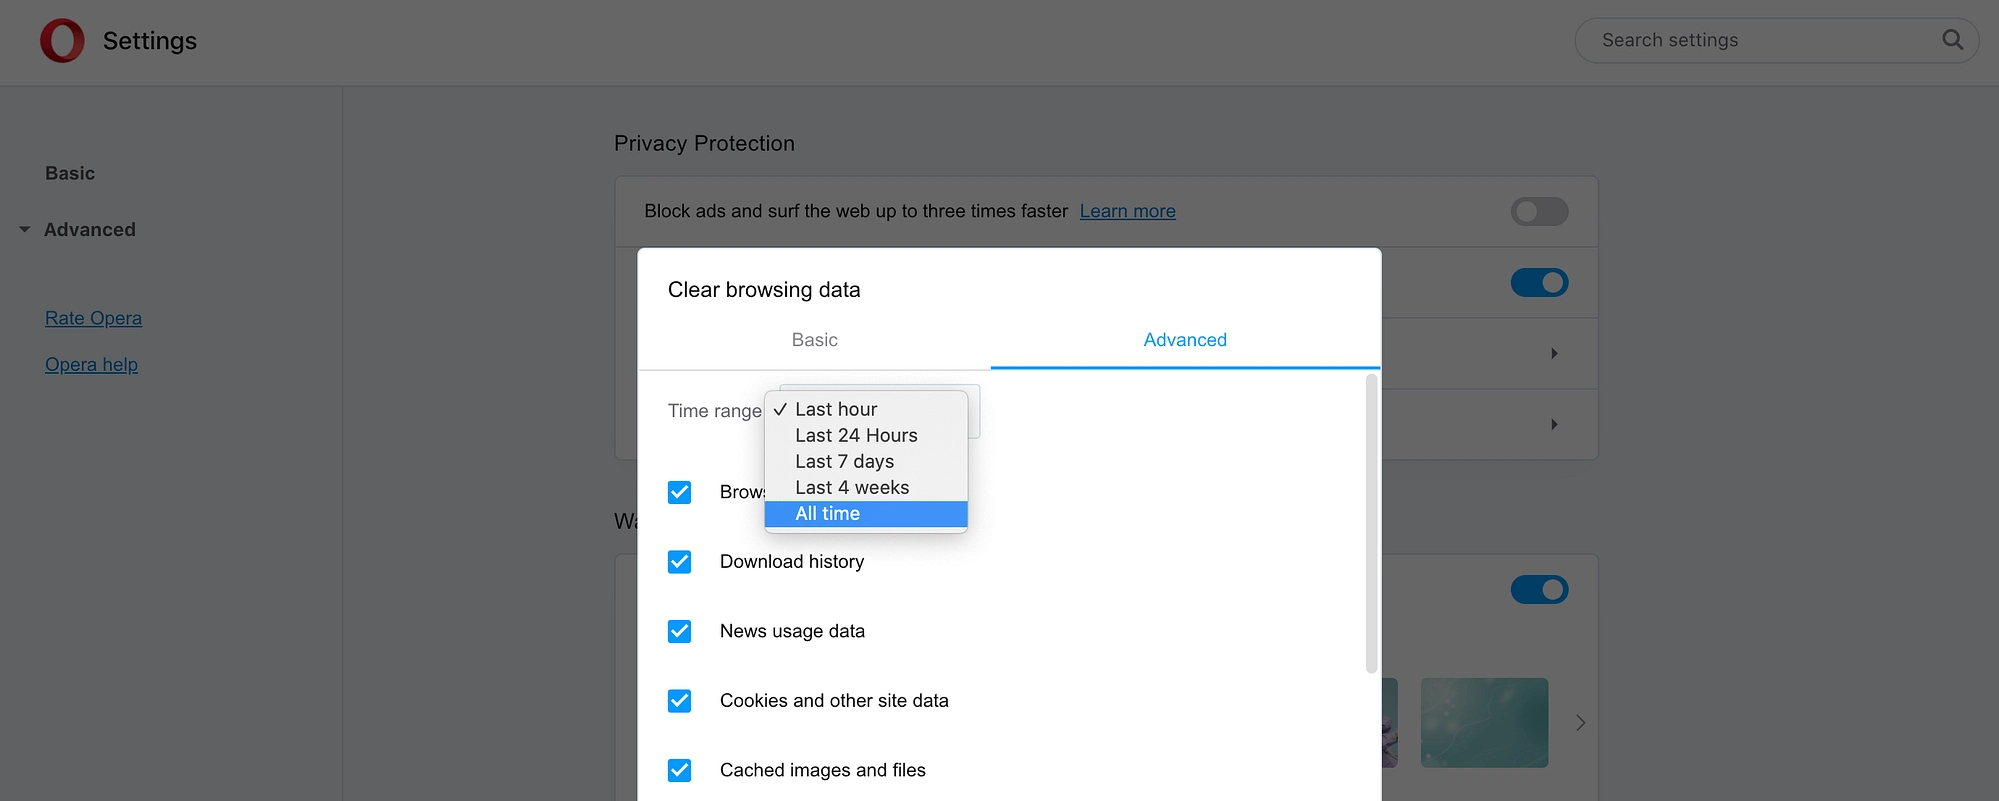Uncheck the News usage data checkbox
Viewport: 1999px width, 801px height.
coord(679,631)
